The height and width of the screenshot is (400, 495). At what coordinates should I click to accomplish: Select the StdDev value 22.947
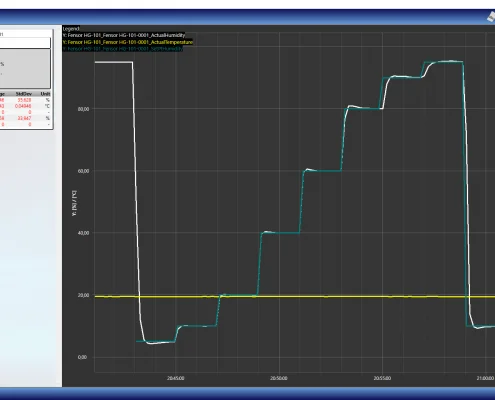coord(24,118)
